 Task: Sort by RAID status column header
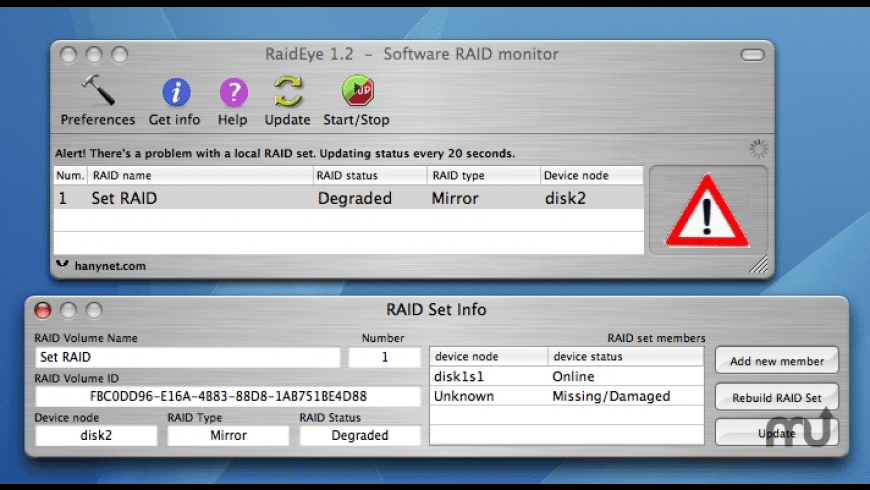368,176
